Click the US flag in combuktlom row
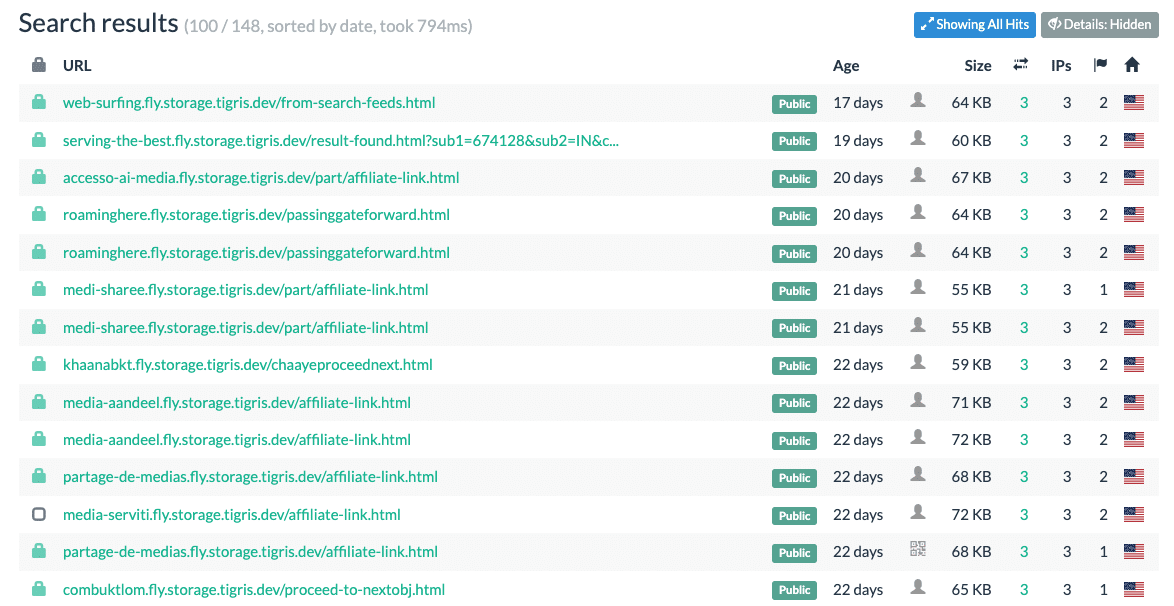The height and width of the screenshot is (606, 1174). tap(1134, 590)
